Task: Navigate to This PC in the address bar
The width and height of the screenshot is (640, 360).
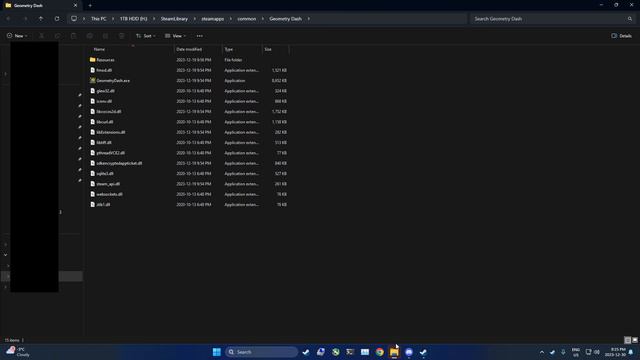Action: pos(99,19)
